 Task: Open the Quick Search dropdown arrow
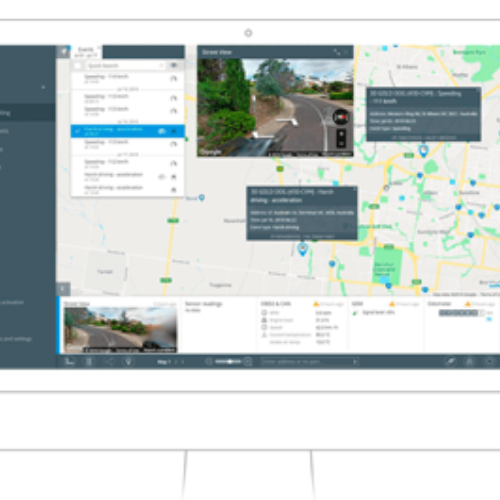(x=161, y=66)
